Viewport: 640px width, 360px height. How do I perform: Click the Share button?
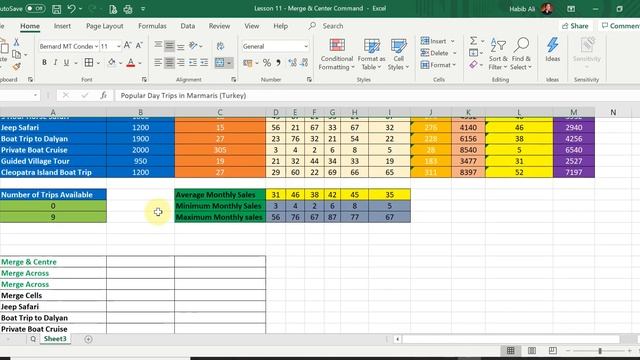coord(575,26)
